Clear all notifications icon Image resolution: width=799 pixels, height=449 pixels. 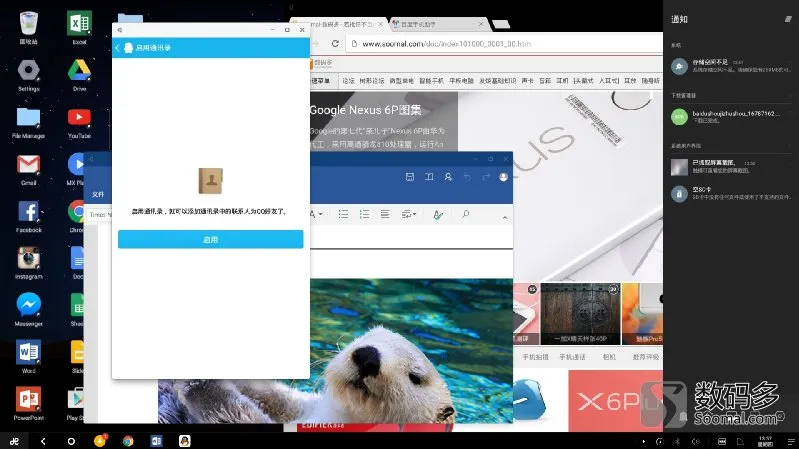(788, 19)
